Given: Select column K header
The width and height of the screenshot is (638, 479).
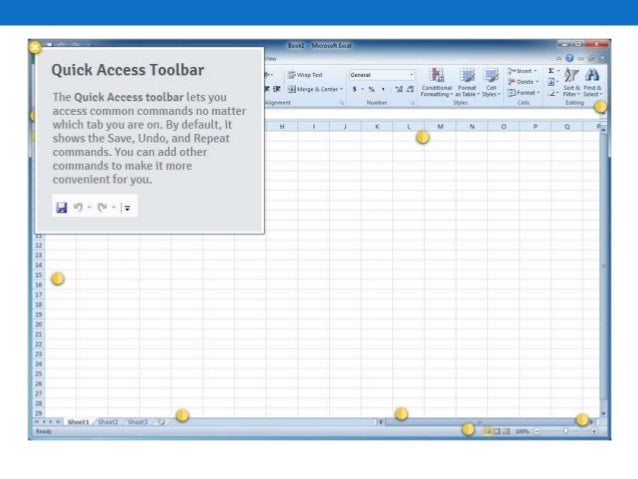Looking at the screenshot, I should pyautogui.click(x=377, y=127).
